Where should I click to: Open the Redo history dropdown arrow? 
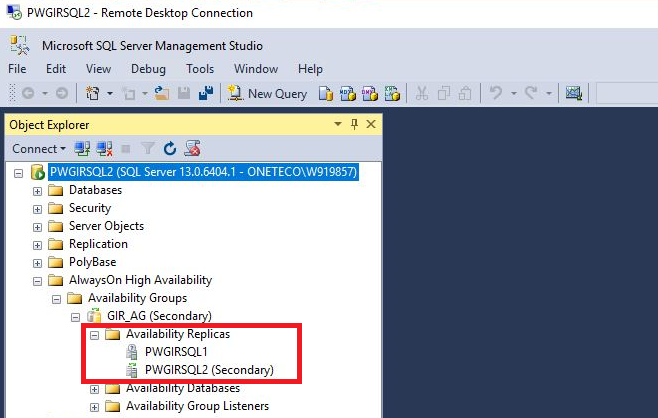[x=549, y=93]
